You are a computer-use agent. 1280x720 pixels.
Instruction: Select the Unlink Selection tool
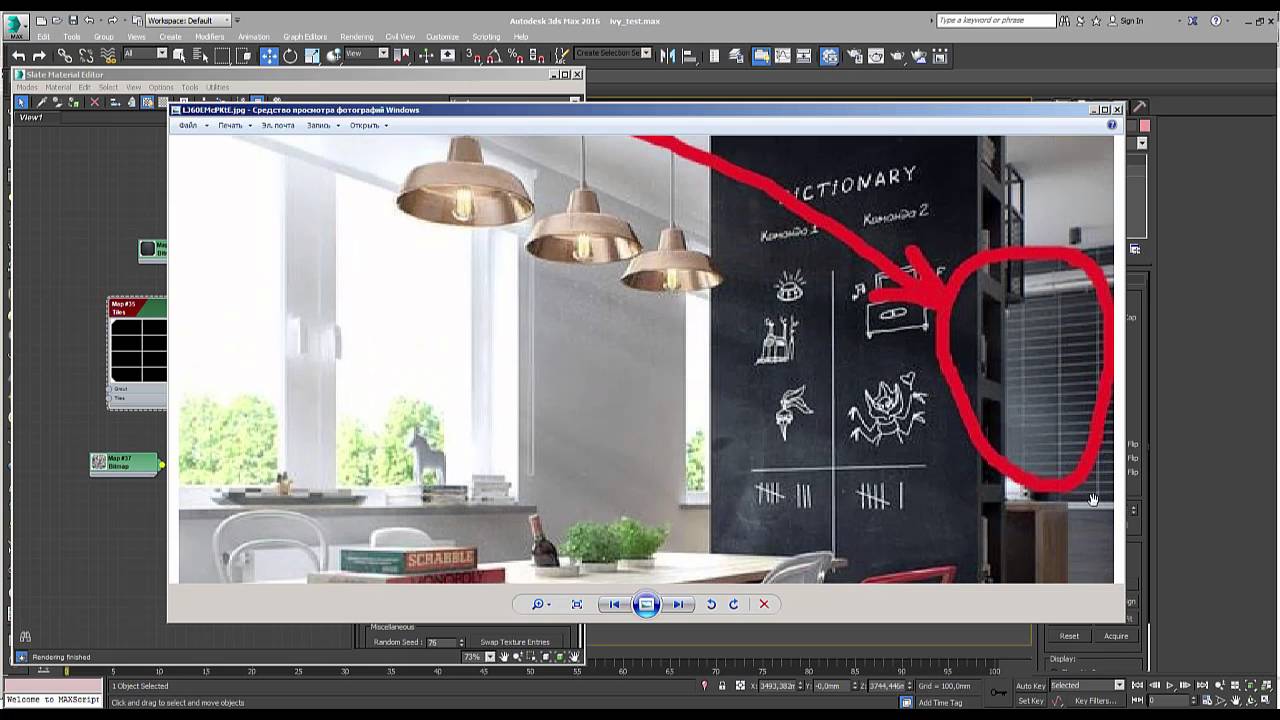coord(86,56)
